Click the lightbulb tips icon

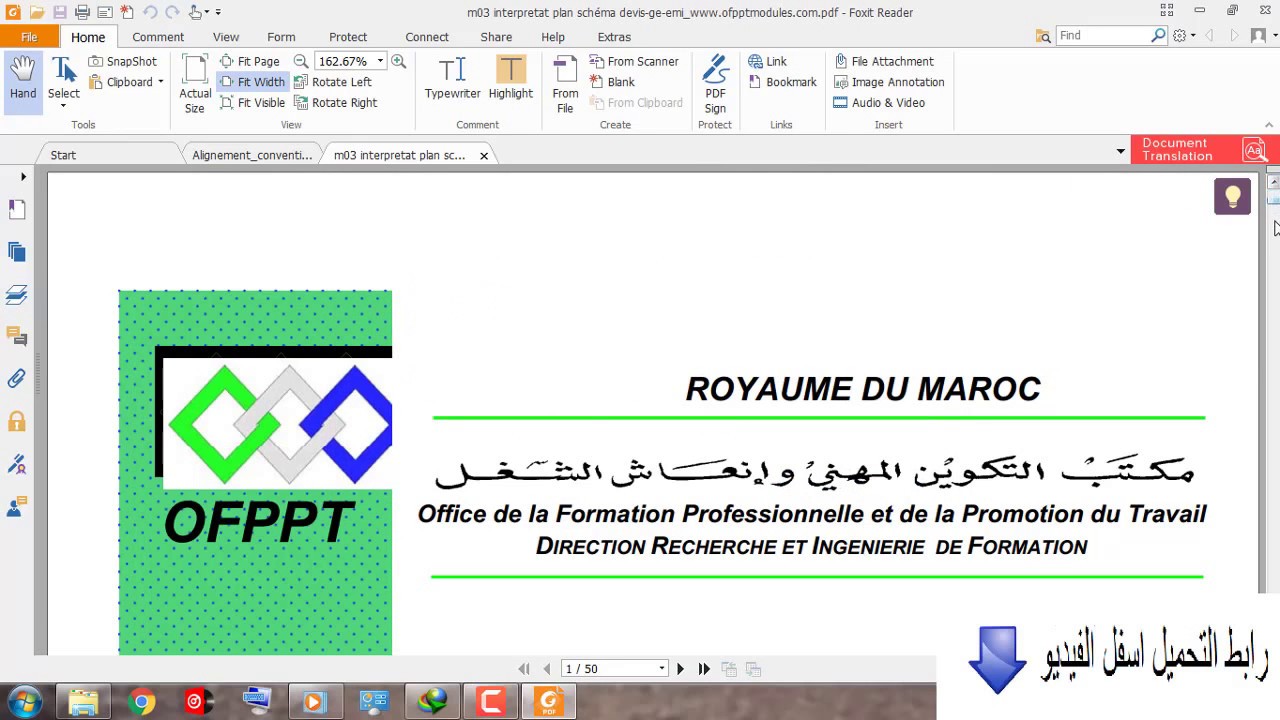pyautogui.click(x=1232, y=196)
